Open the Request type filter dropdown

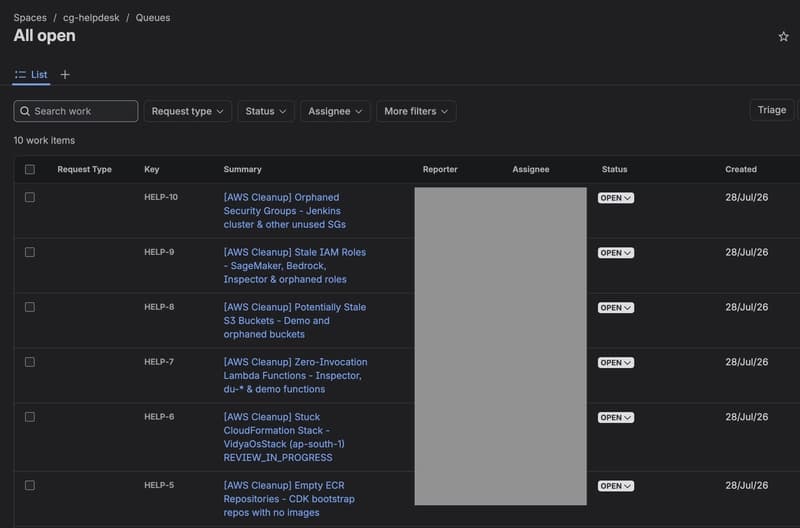[x=188, y=111]
